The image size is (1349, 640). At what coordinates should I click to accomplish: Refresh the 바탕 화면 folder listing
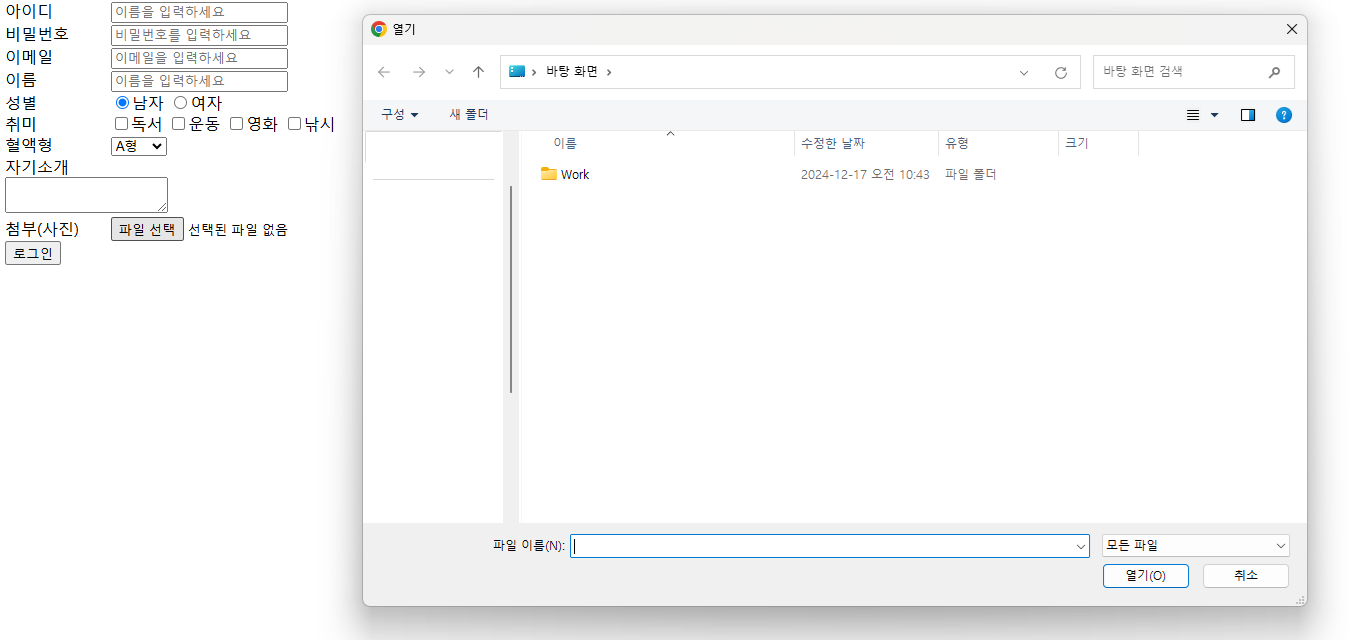(x=1061, y=72)
